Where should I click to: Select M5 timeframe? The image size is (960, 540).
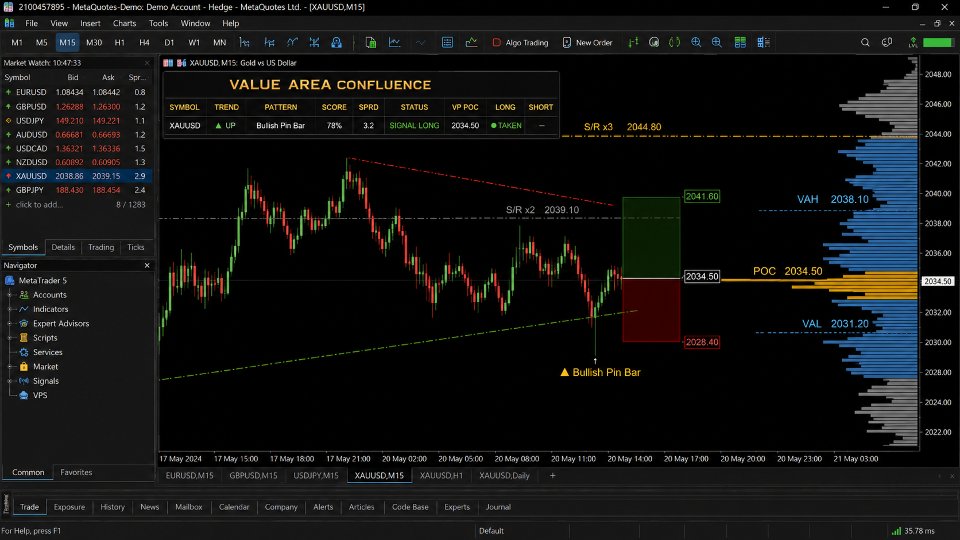tap(41, 42)
